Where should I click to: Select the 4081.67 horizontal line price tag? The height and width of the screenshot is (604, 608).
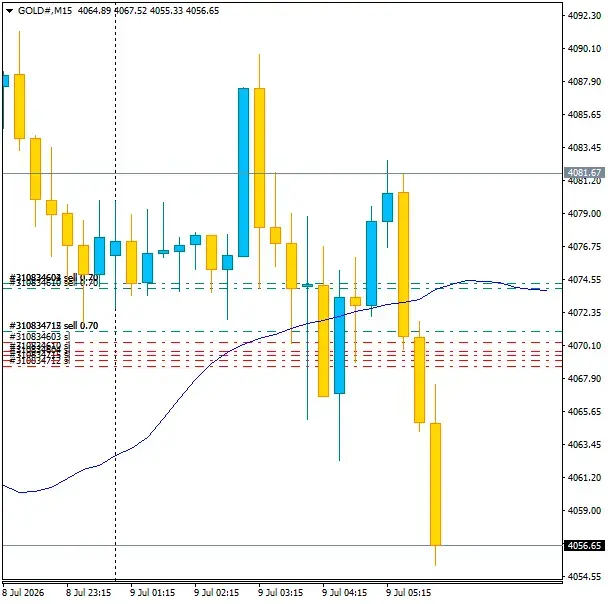(x=584, y=173)
